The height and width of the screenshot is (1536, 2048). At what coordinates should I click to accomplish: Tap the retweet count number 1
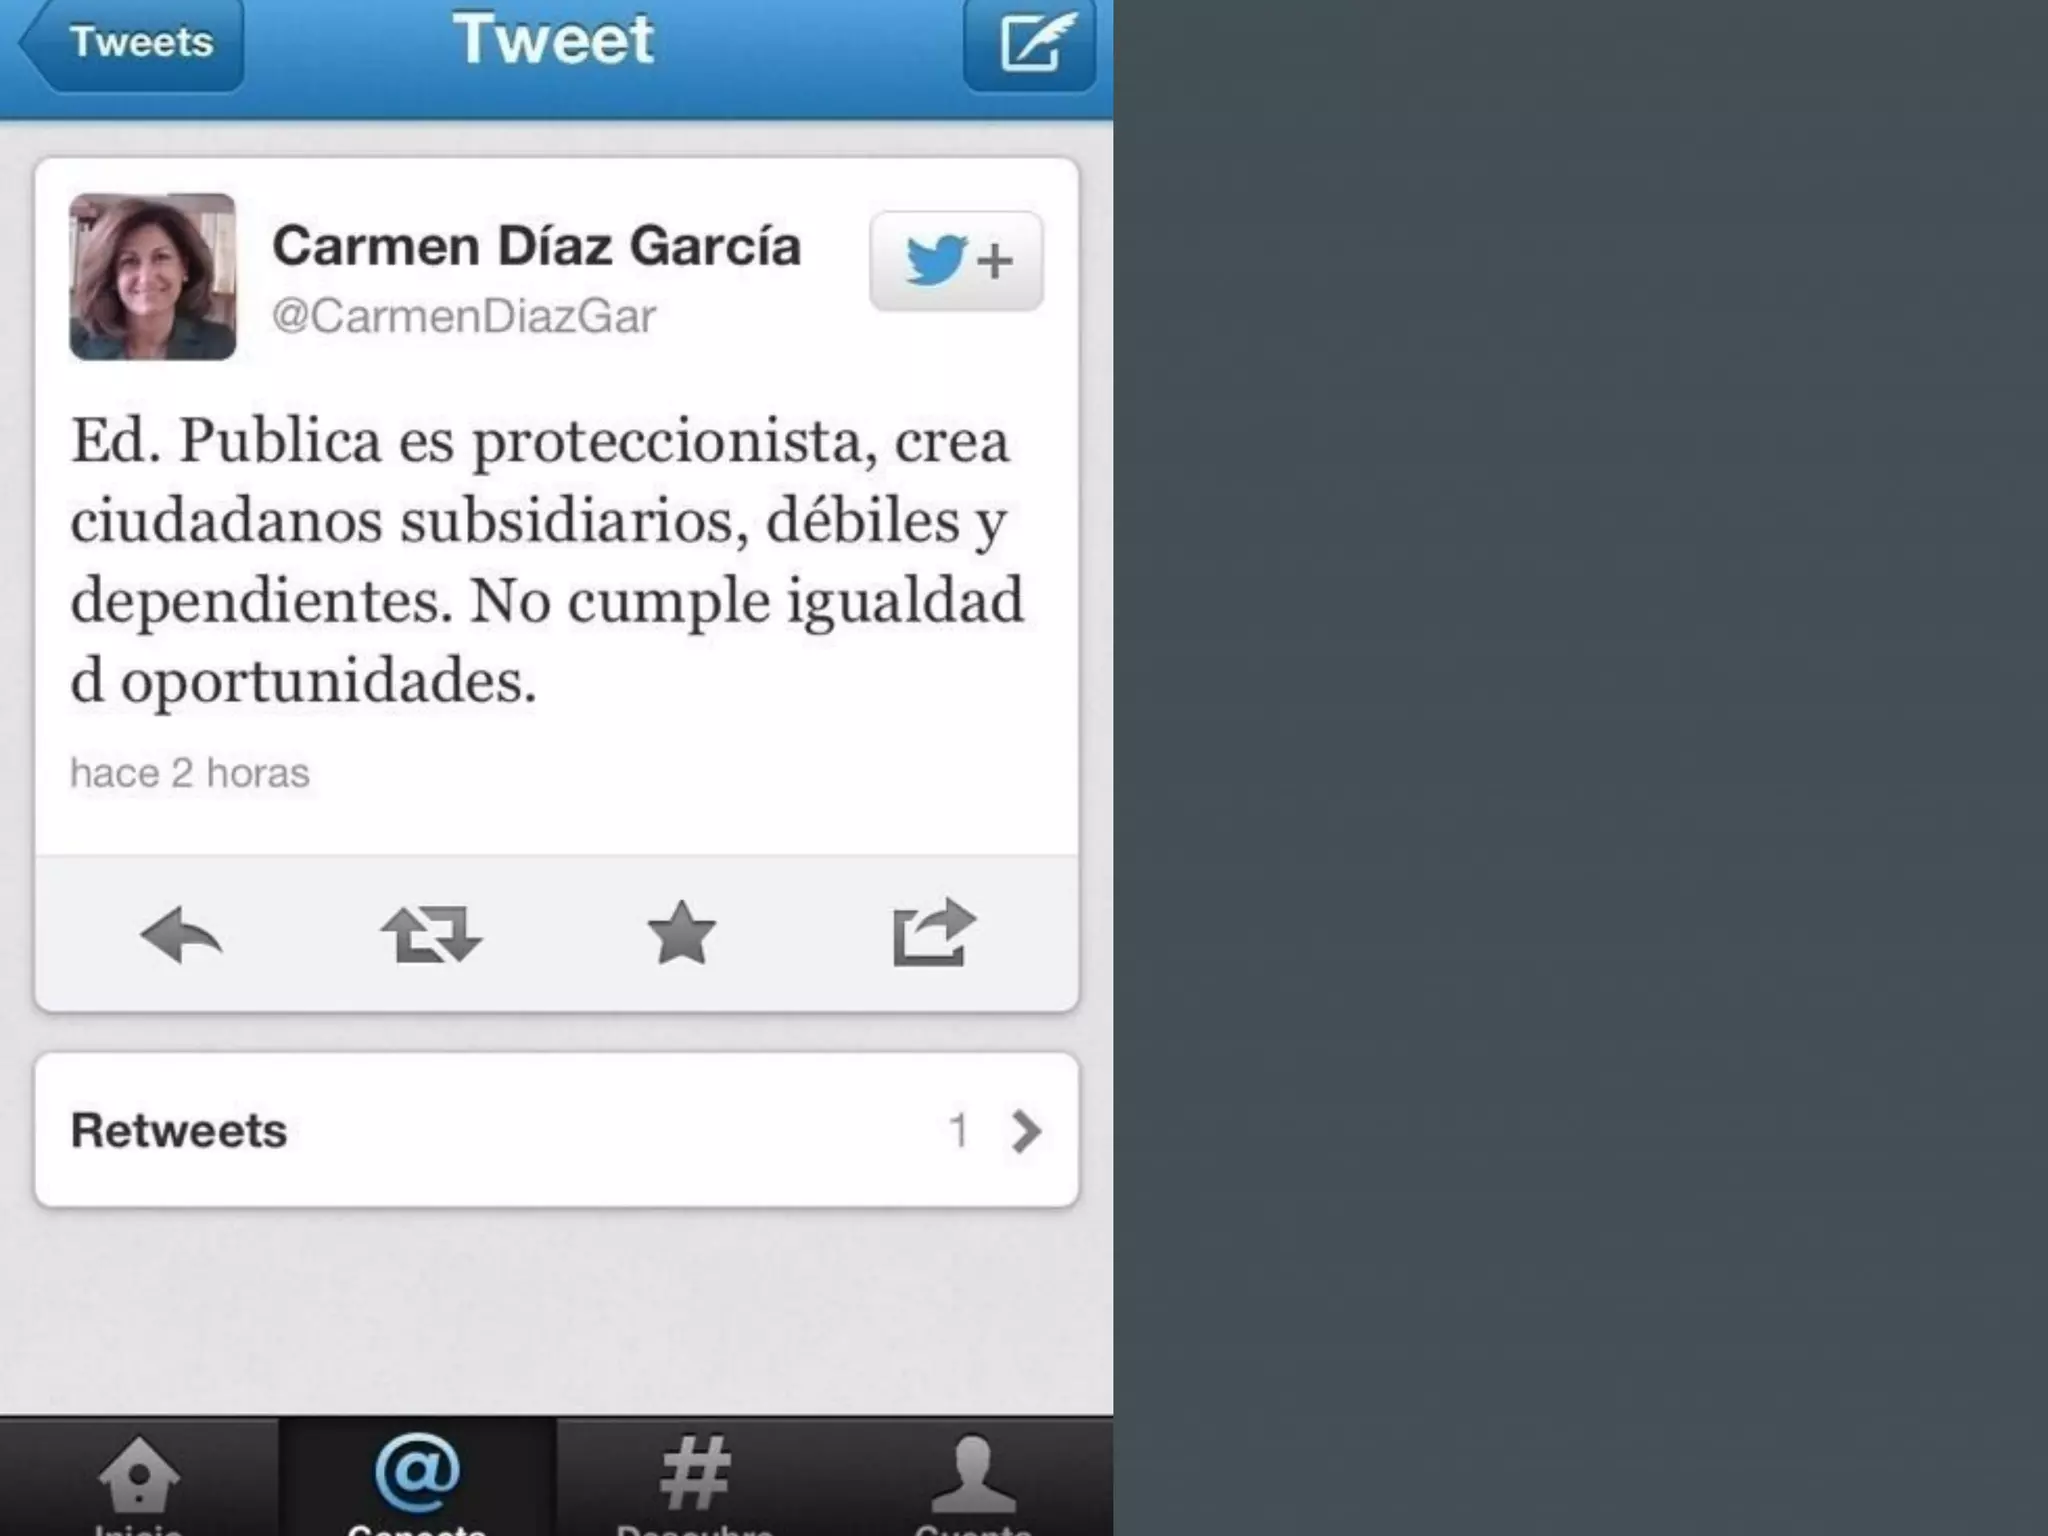958,1131
